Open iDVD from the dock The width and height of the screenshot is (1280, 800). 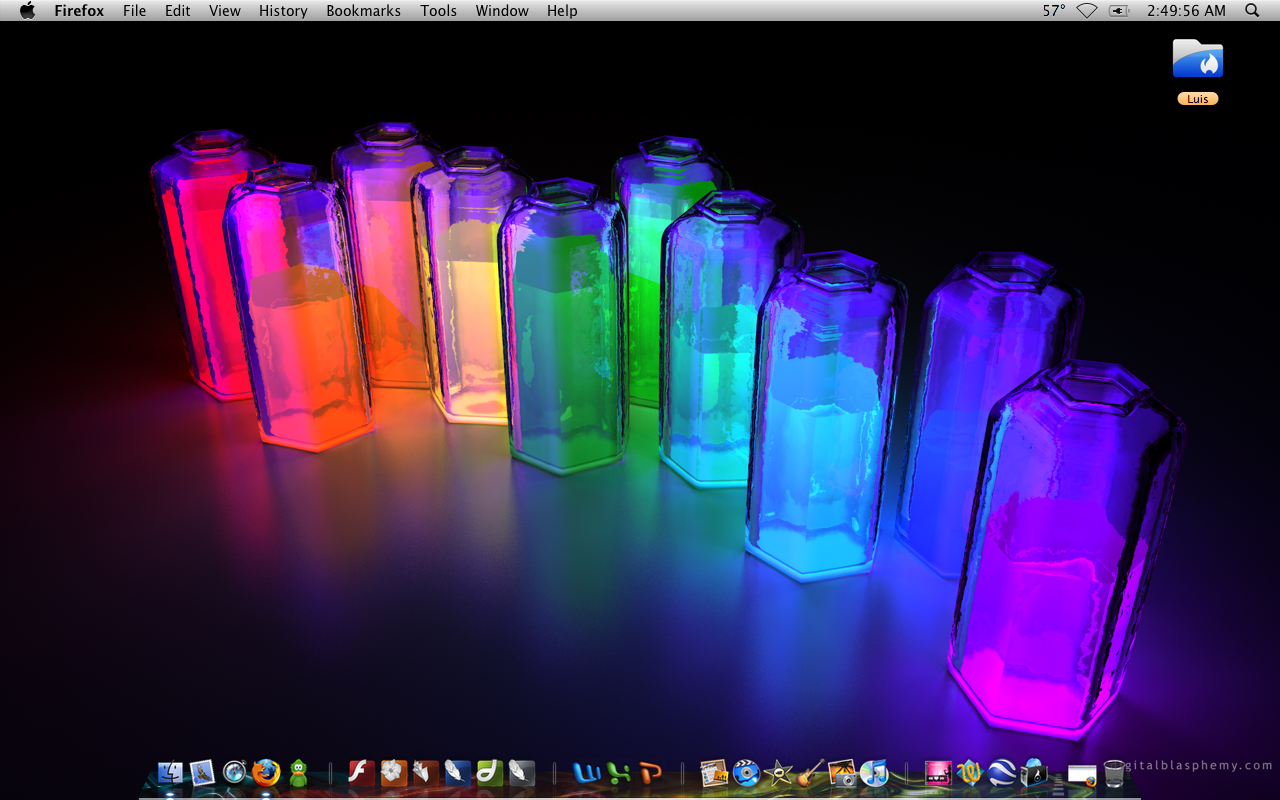[x=746, y=773]
